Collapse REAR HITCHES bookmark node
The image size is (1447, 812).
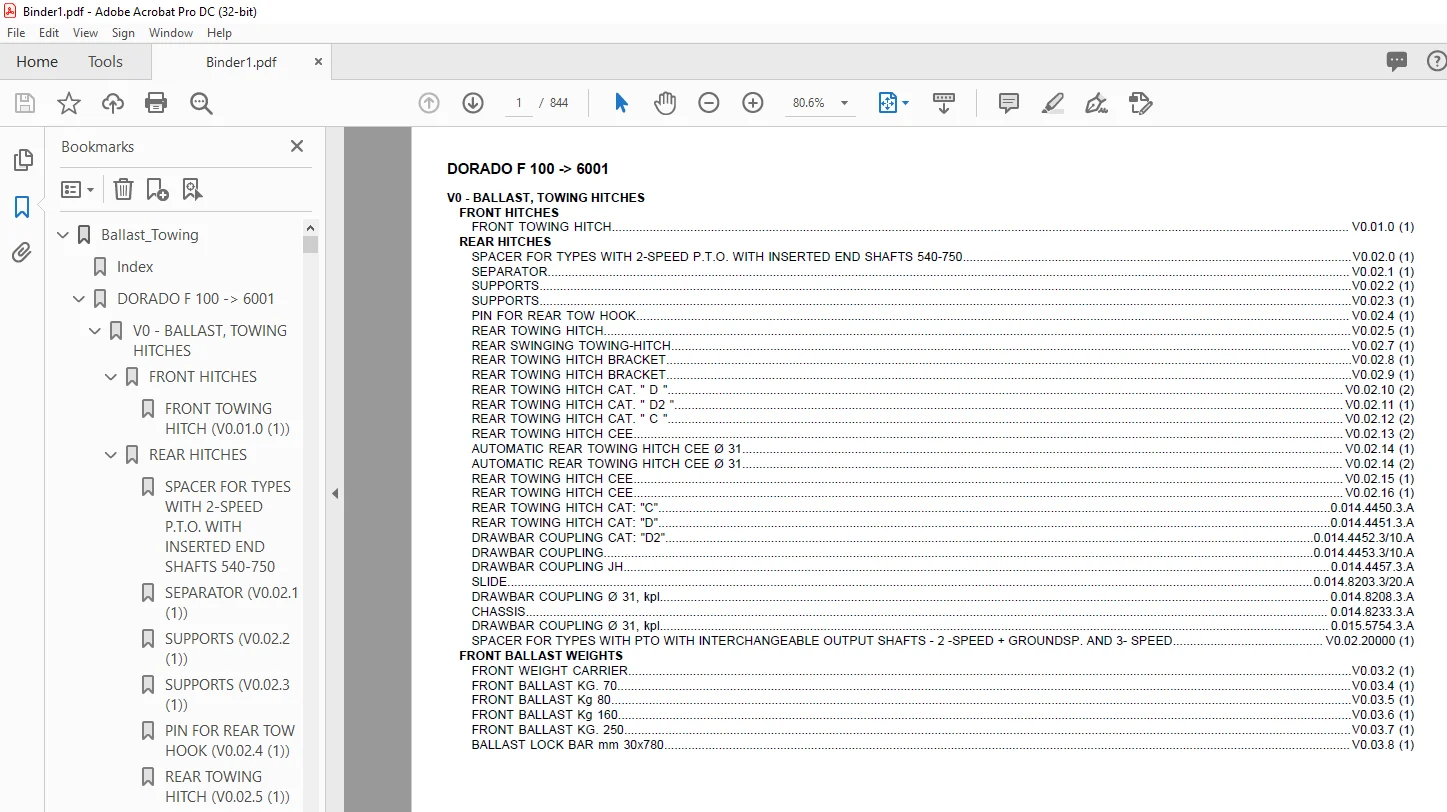[x=111, y=455]
